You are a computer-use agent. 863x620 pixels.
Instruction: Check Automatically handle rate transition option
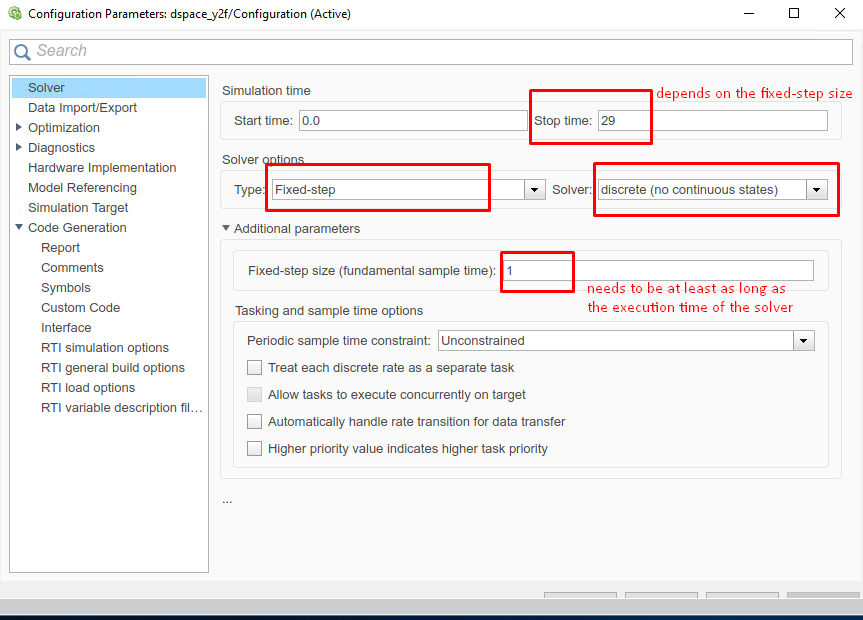[x=255, y=422]
